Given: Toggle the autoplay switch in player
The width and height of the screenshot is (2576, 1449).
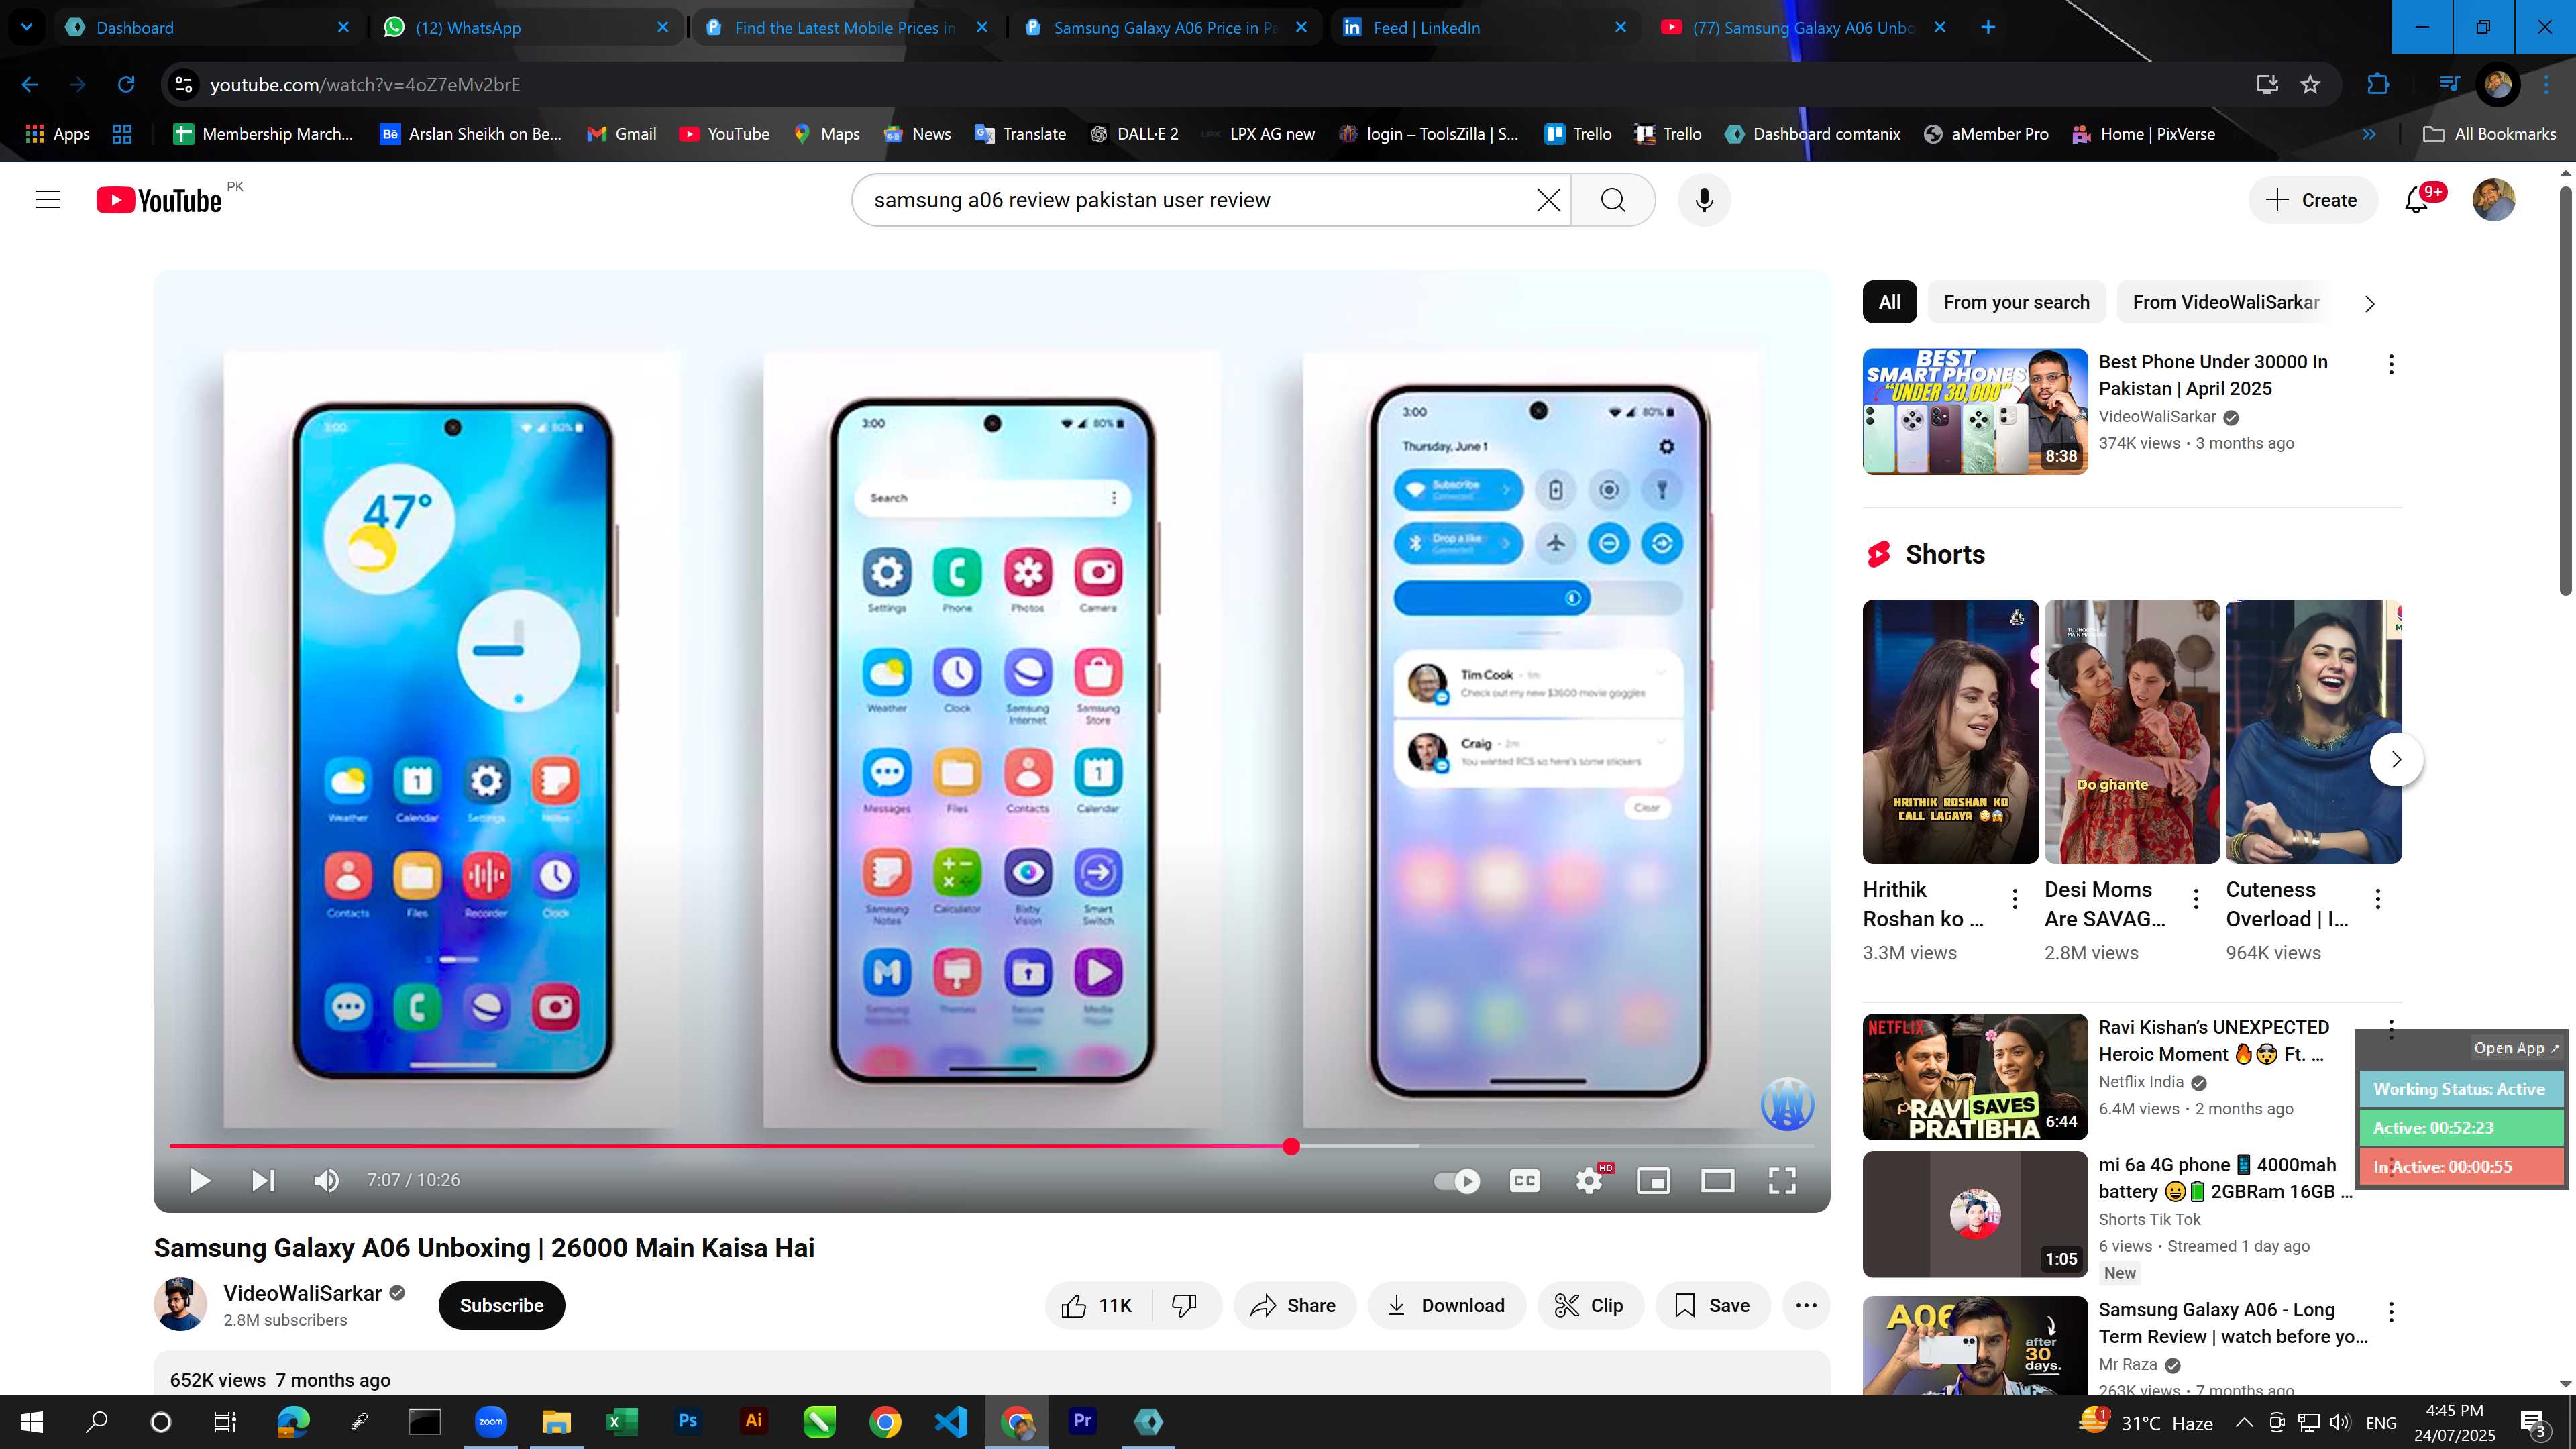Looking at the screenshot, I should click(x=1457, y=1181).
